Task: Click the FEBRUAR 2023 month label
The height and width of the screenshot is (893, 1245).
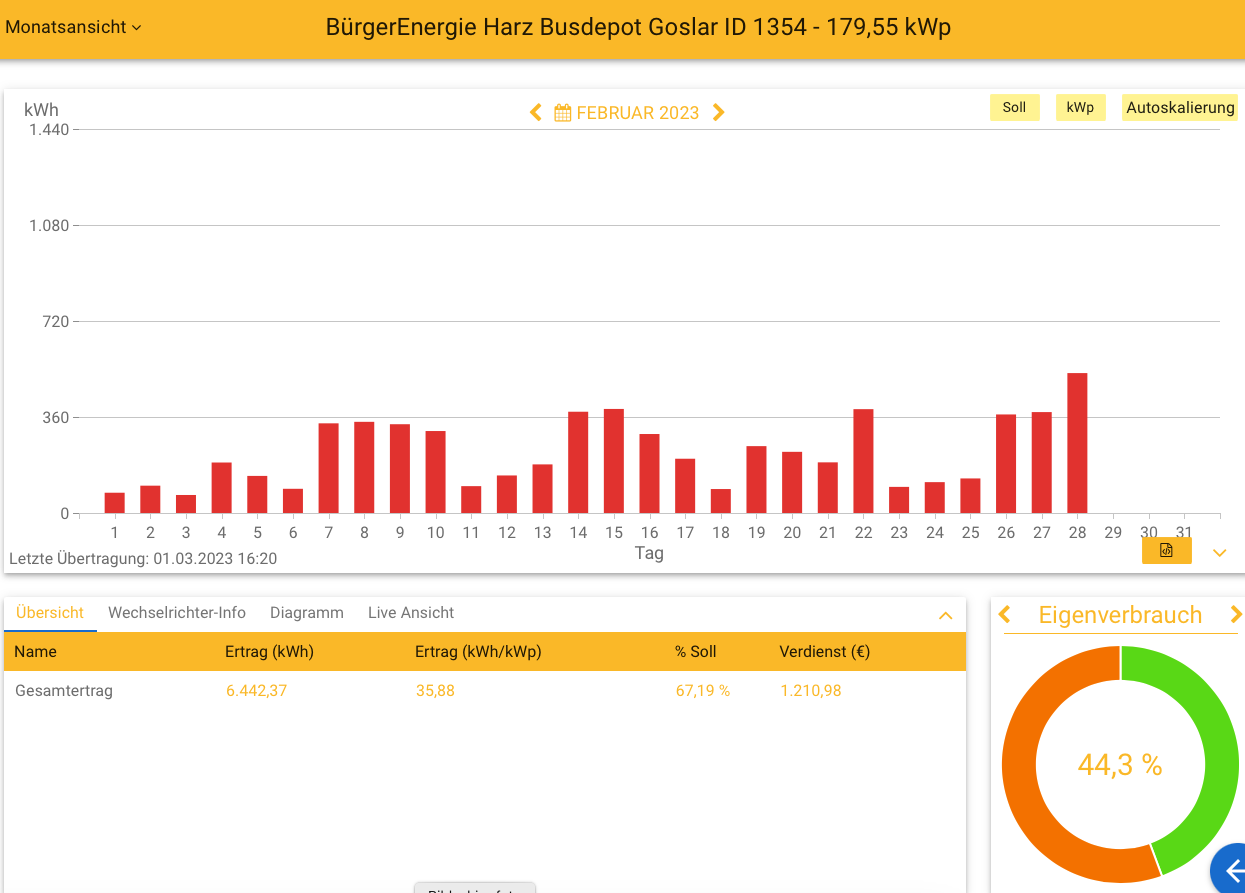Action: pos(637,113)
